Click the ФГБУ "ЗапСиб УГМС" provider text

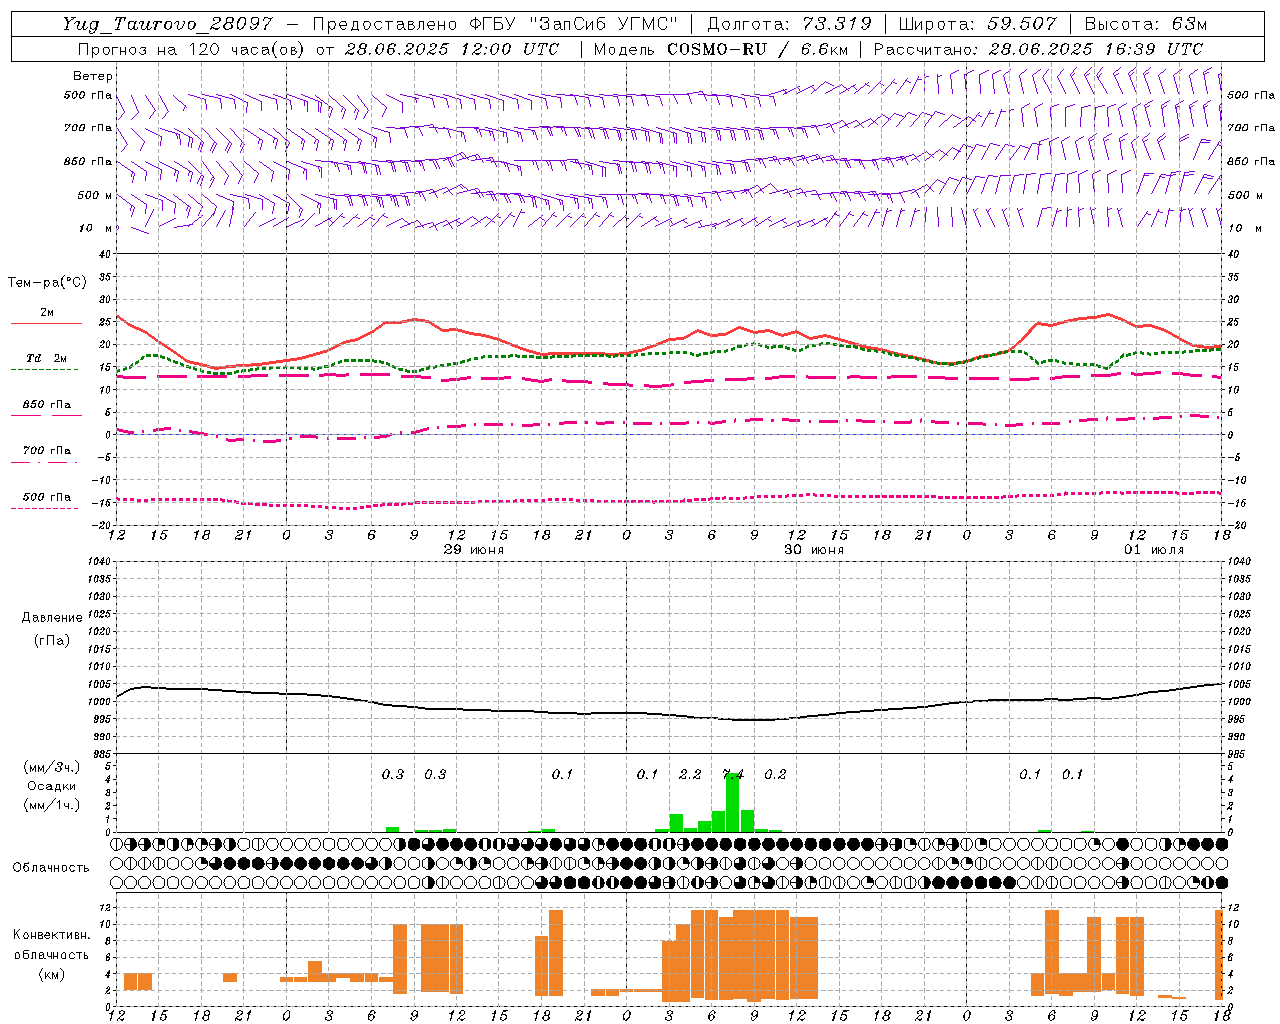[x=575, y=24]
